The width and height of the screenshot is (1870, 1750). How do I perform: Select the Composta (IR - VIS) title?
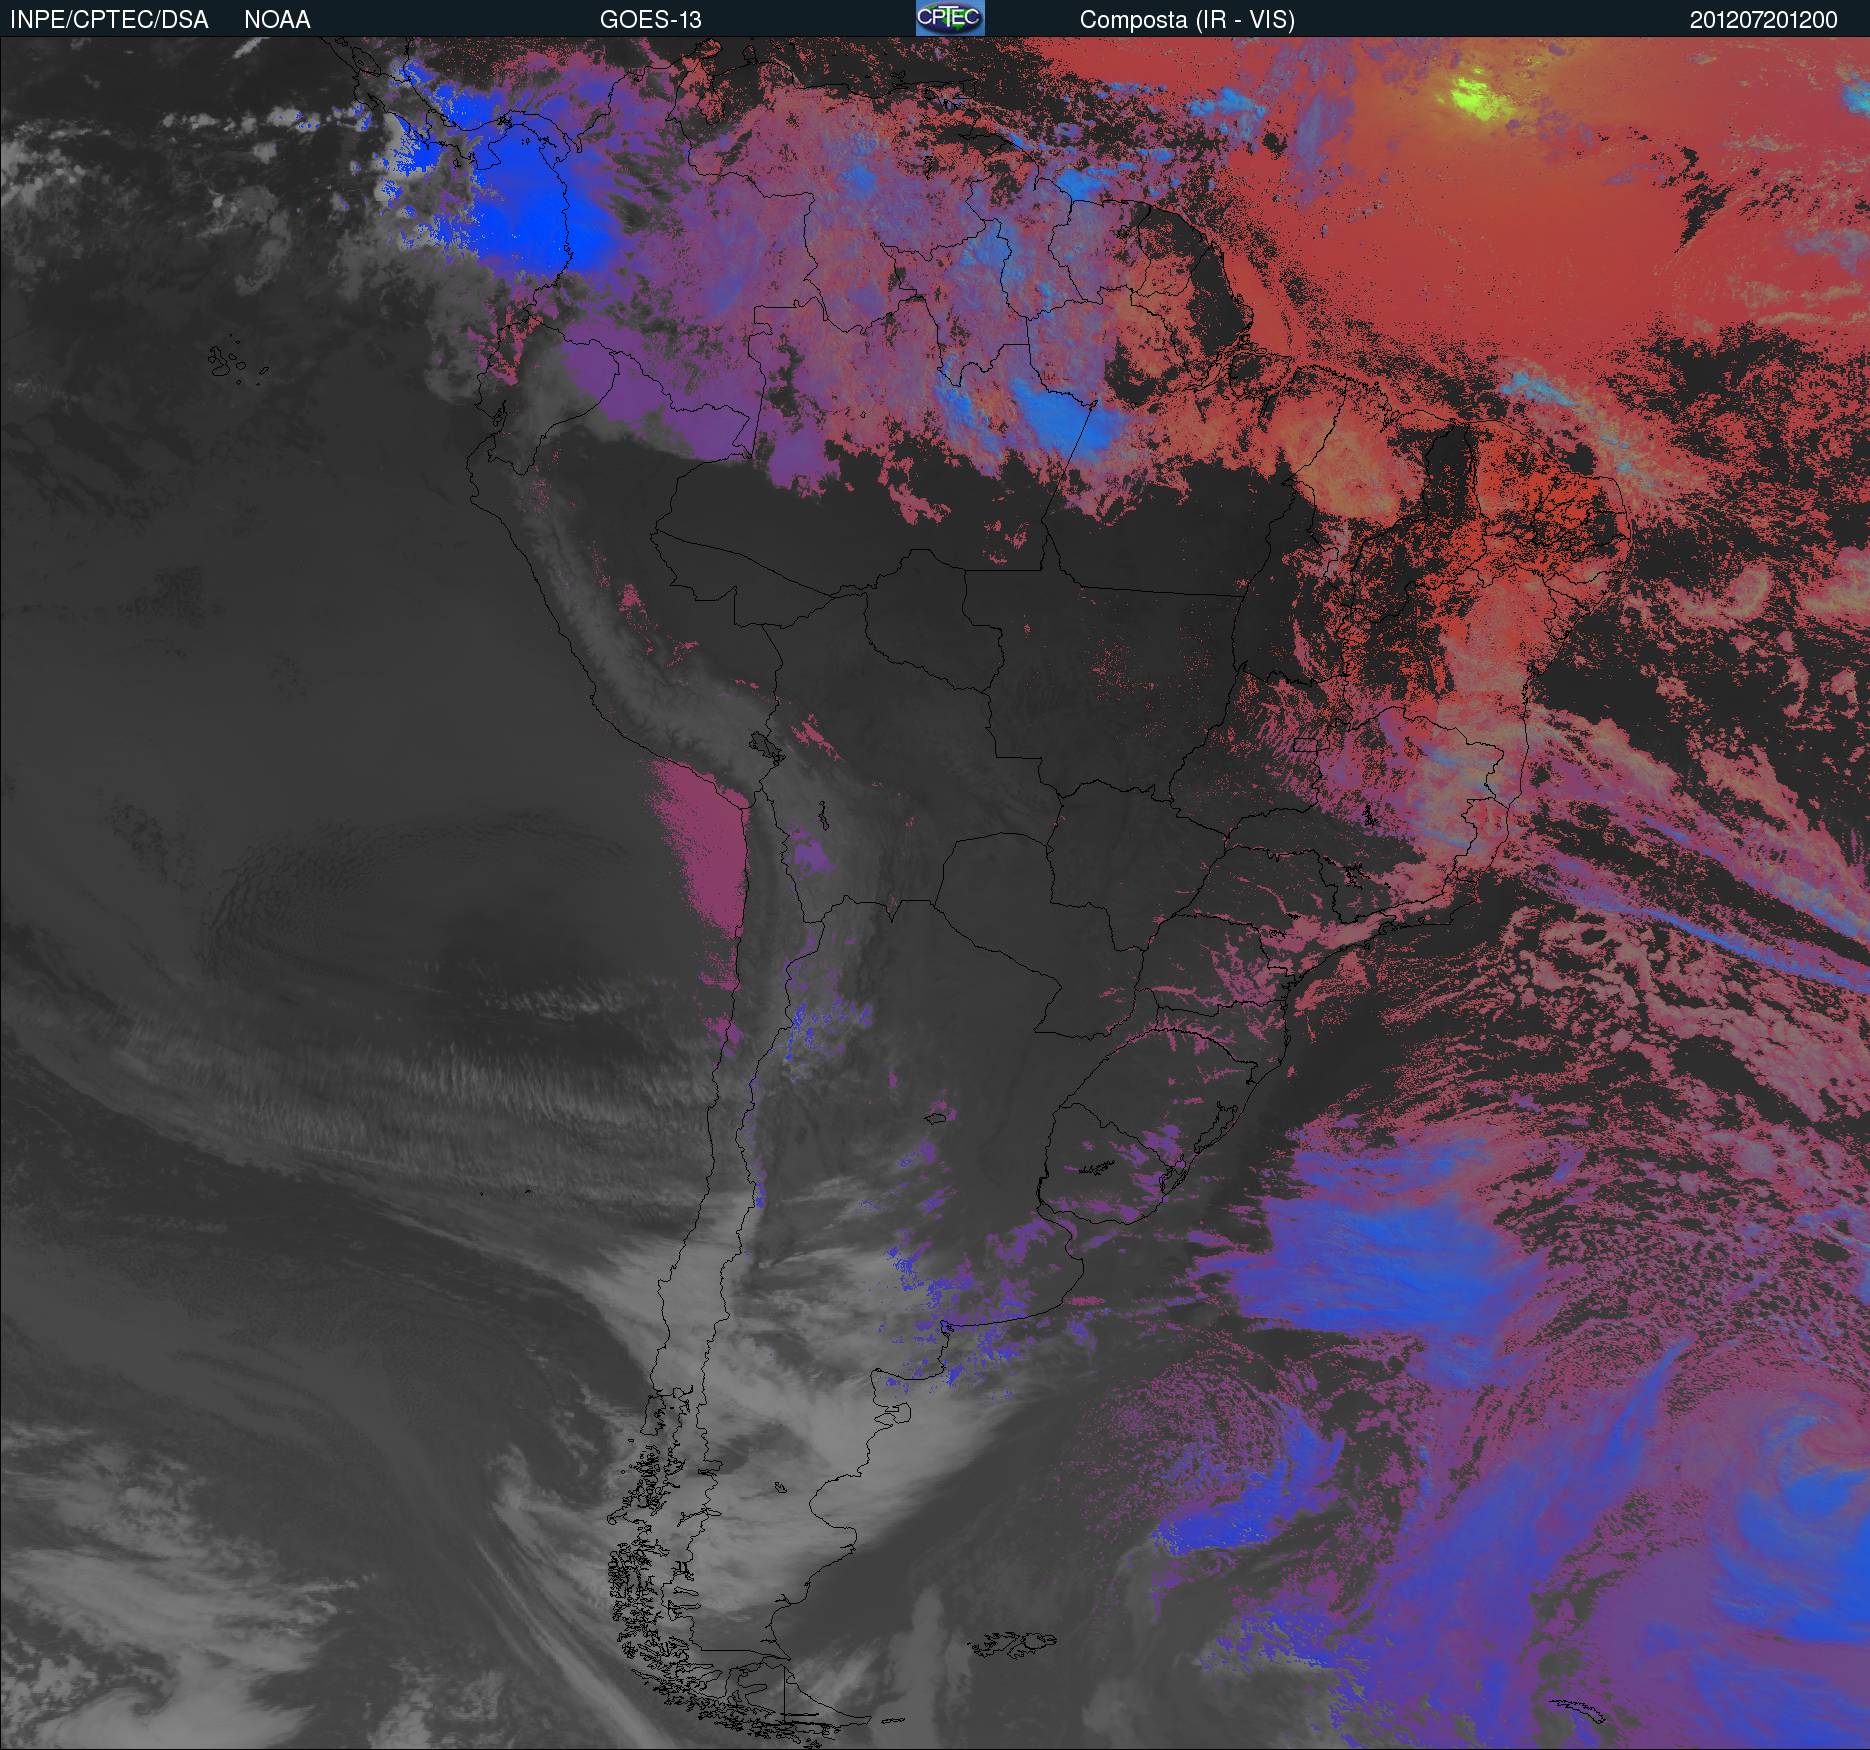(1187, 20)
